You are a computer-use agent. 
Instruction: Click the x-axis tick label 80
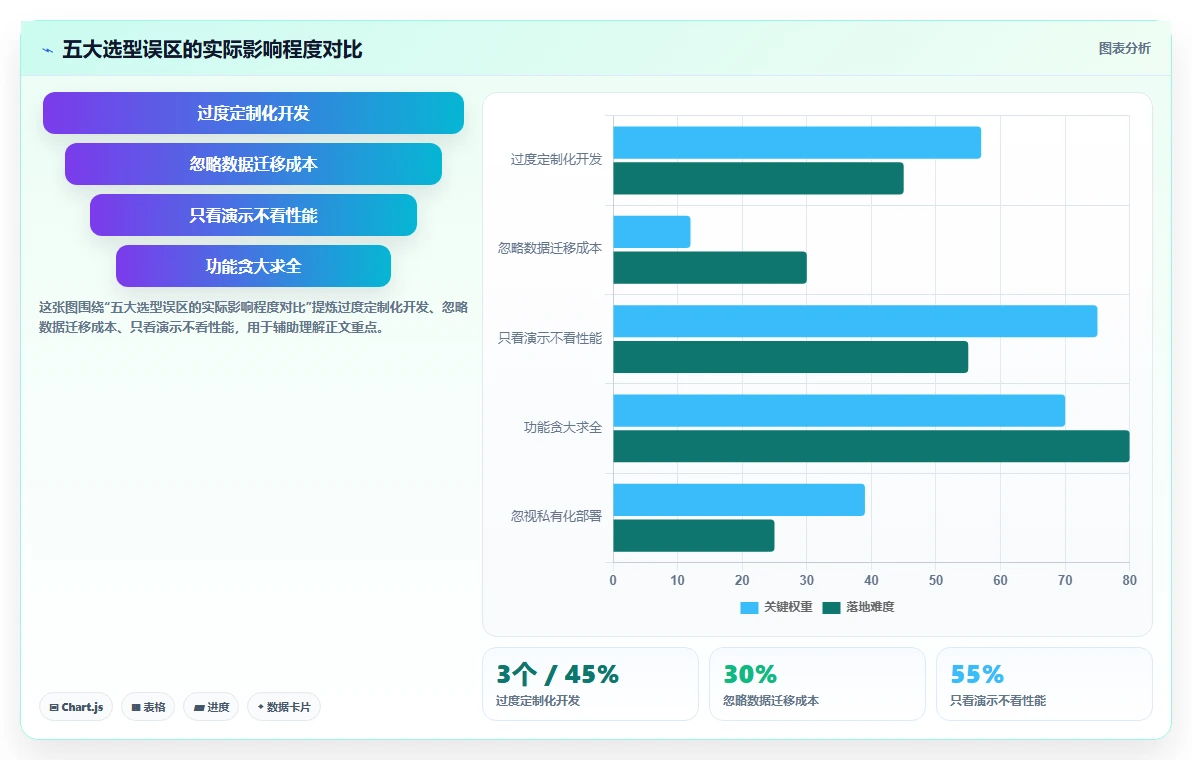(1130, 581)
